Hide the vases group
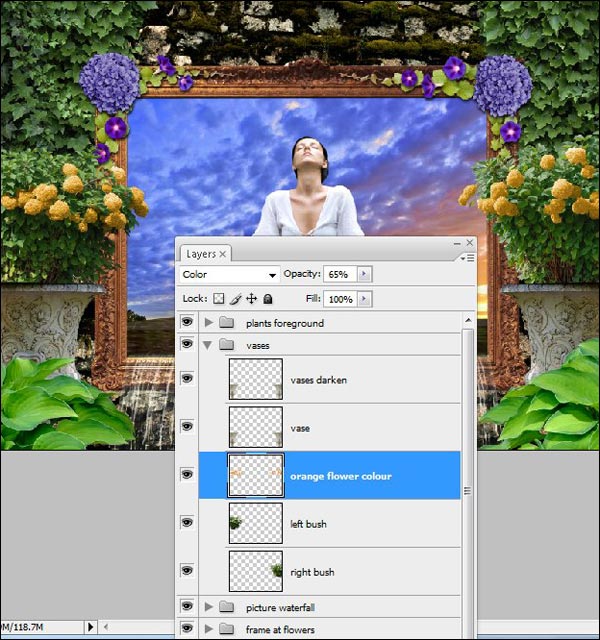Image resolution: width=600 pixels, height=640 pixels. click(187, 344)
